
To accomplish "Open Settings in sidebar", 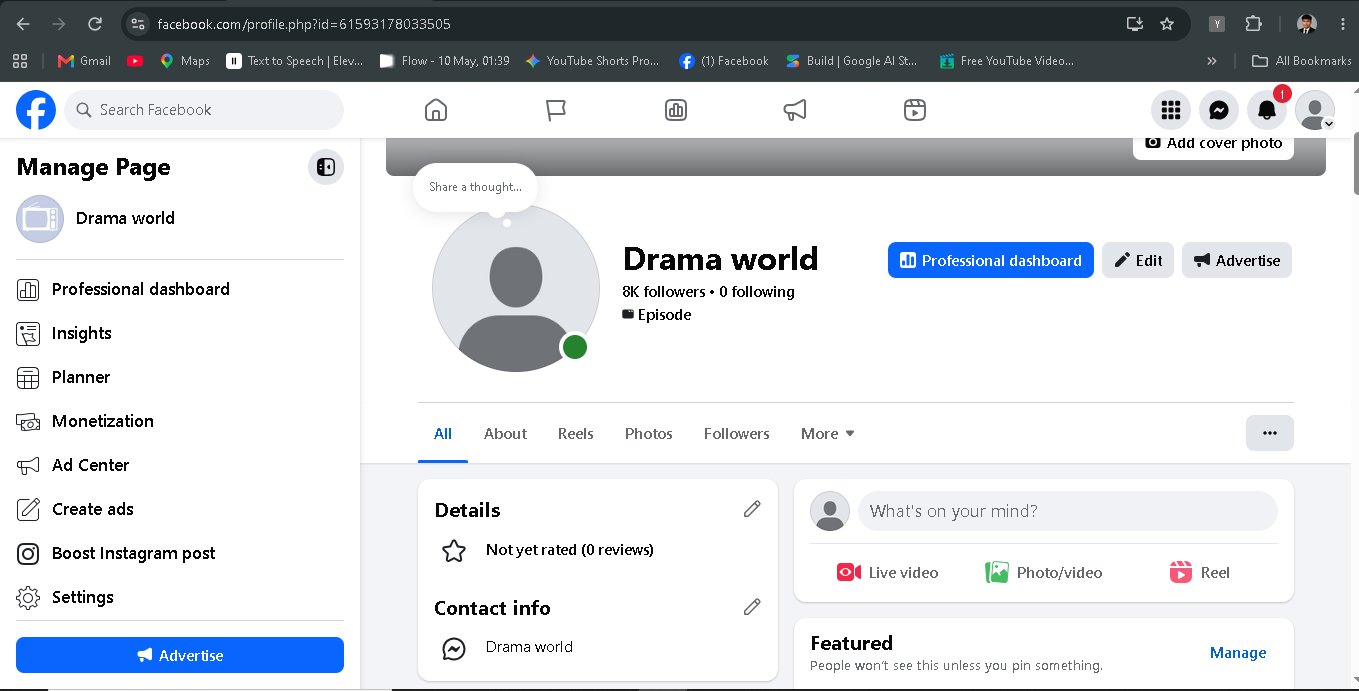I will 180,597.
